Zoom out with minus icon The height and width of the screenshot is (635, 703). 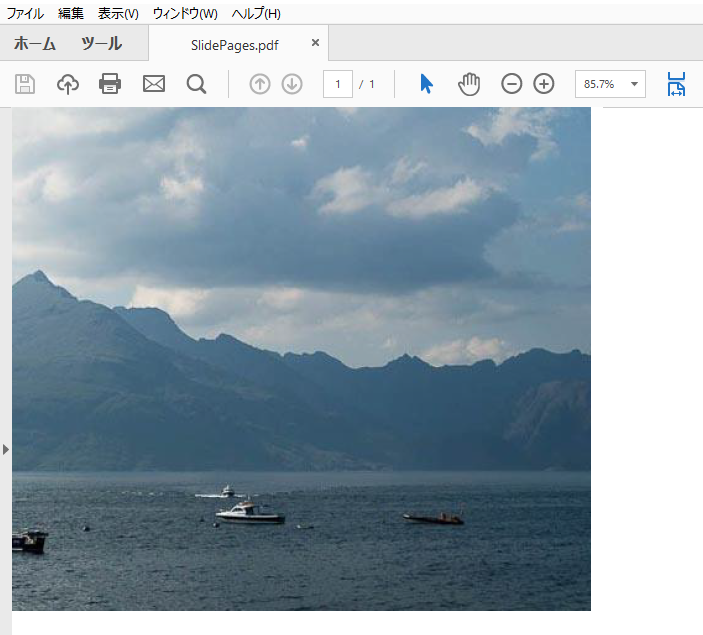click(512, 84)
